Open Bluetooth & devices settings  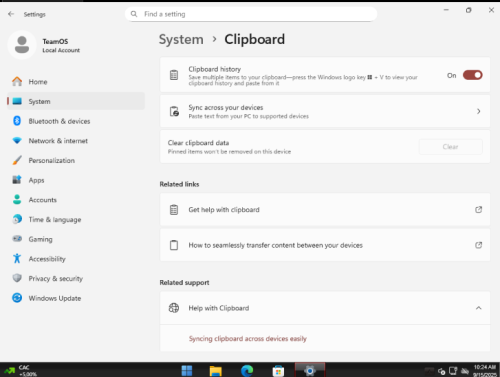pyautogui.click(x=76, y=121)
